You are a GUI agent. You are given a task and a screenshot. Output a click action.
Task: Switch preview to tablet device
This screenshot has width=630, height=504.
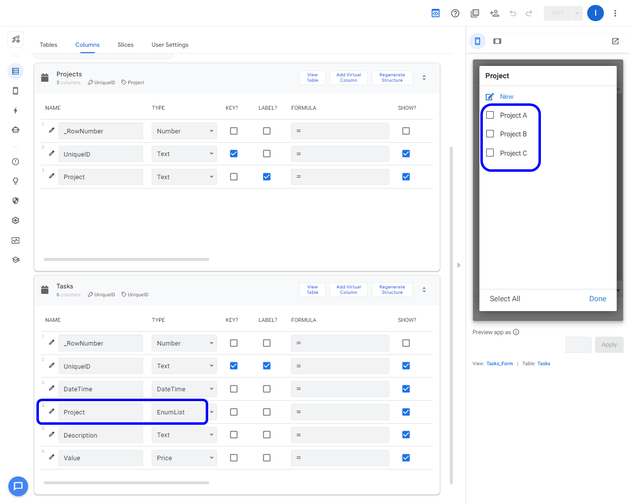(x=497, y=41)
